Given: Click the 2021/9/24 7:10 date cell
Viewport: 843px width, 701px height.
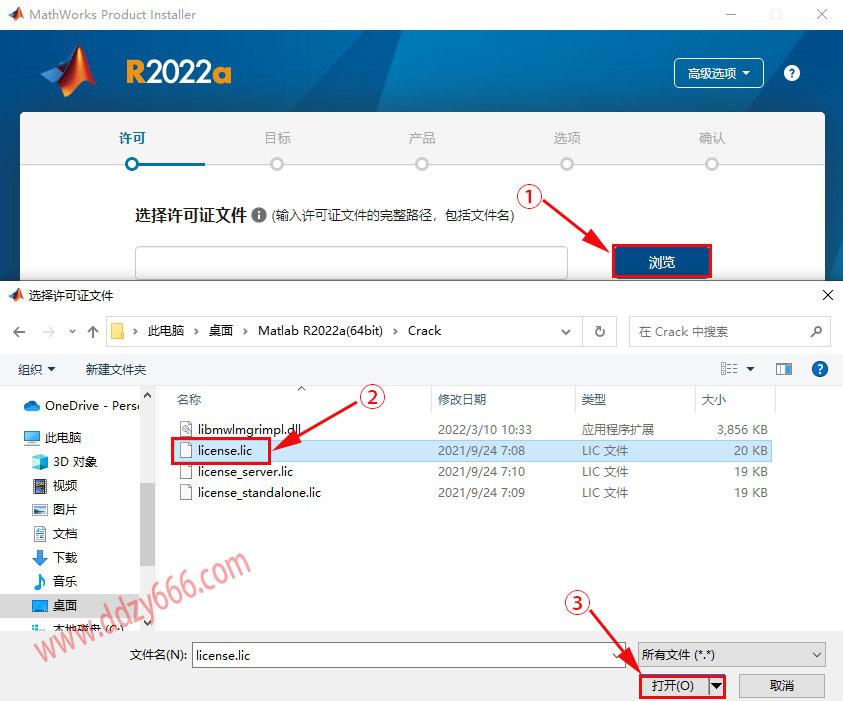Looking at the screenshot, I should pos(481,471).
